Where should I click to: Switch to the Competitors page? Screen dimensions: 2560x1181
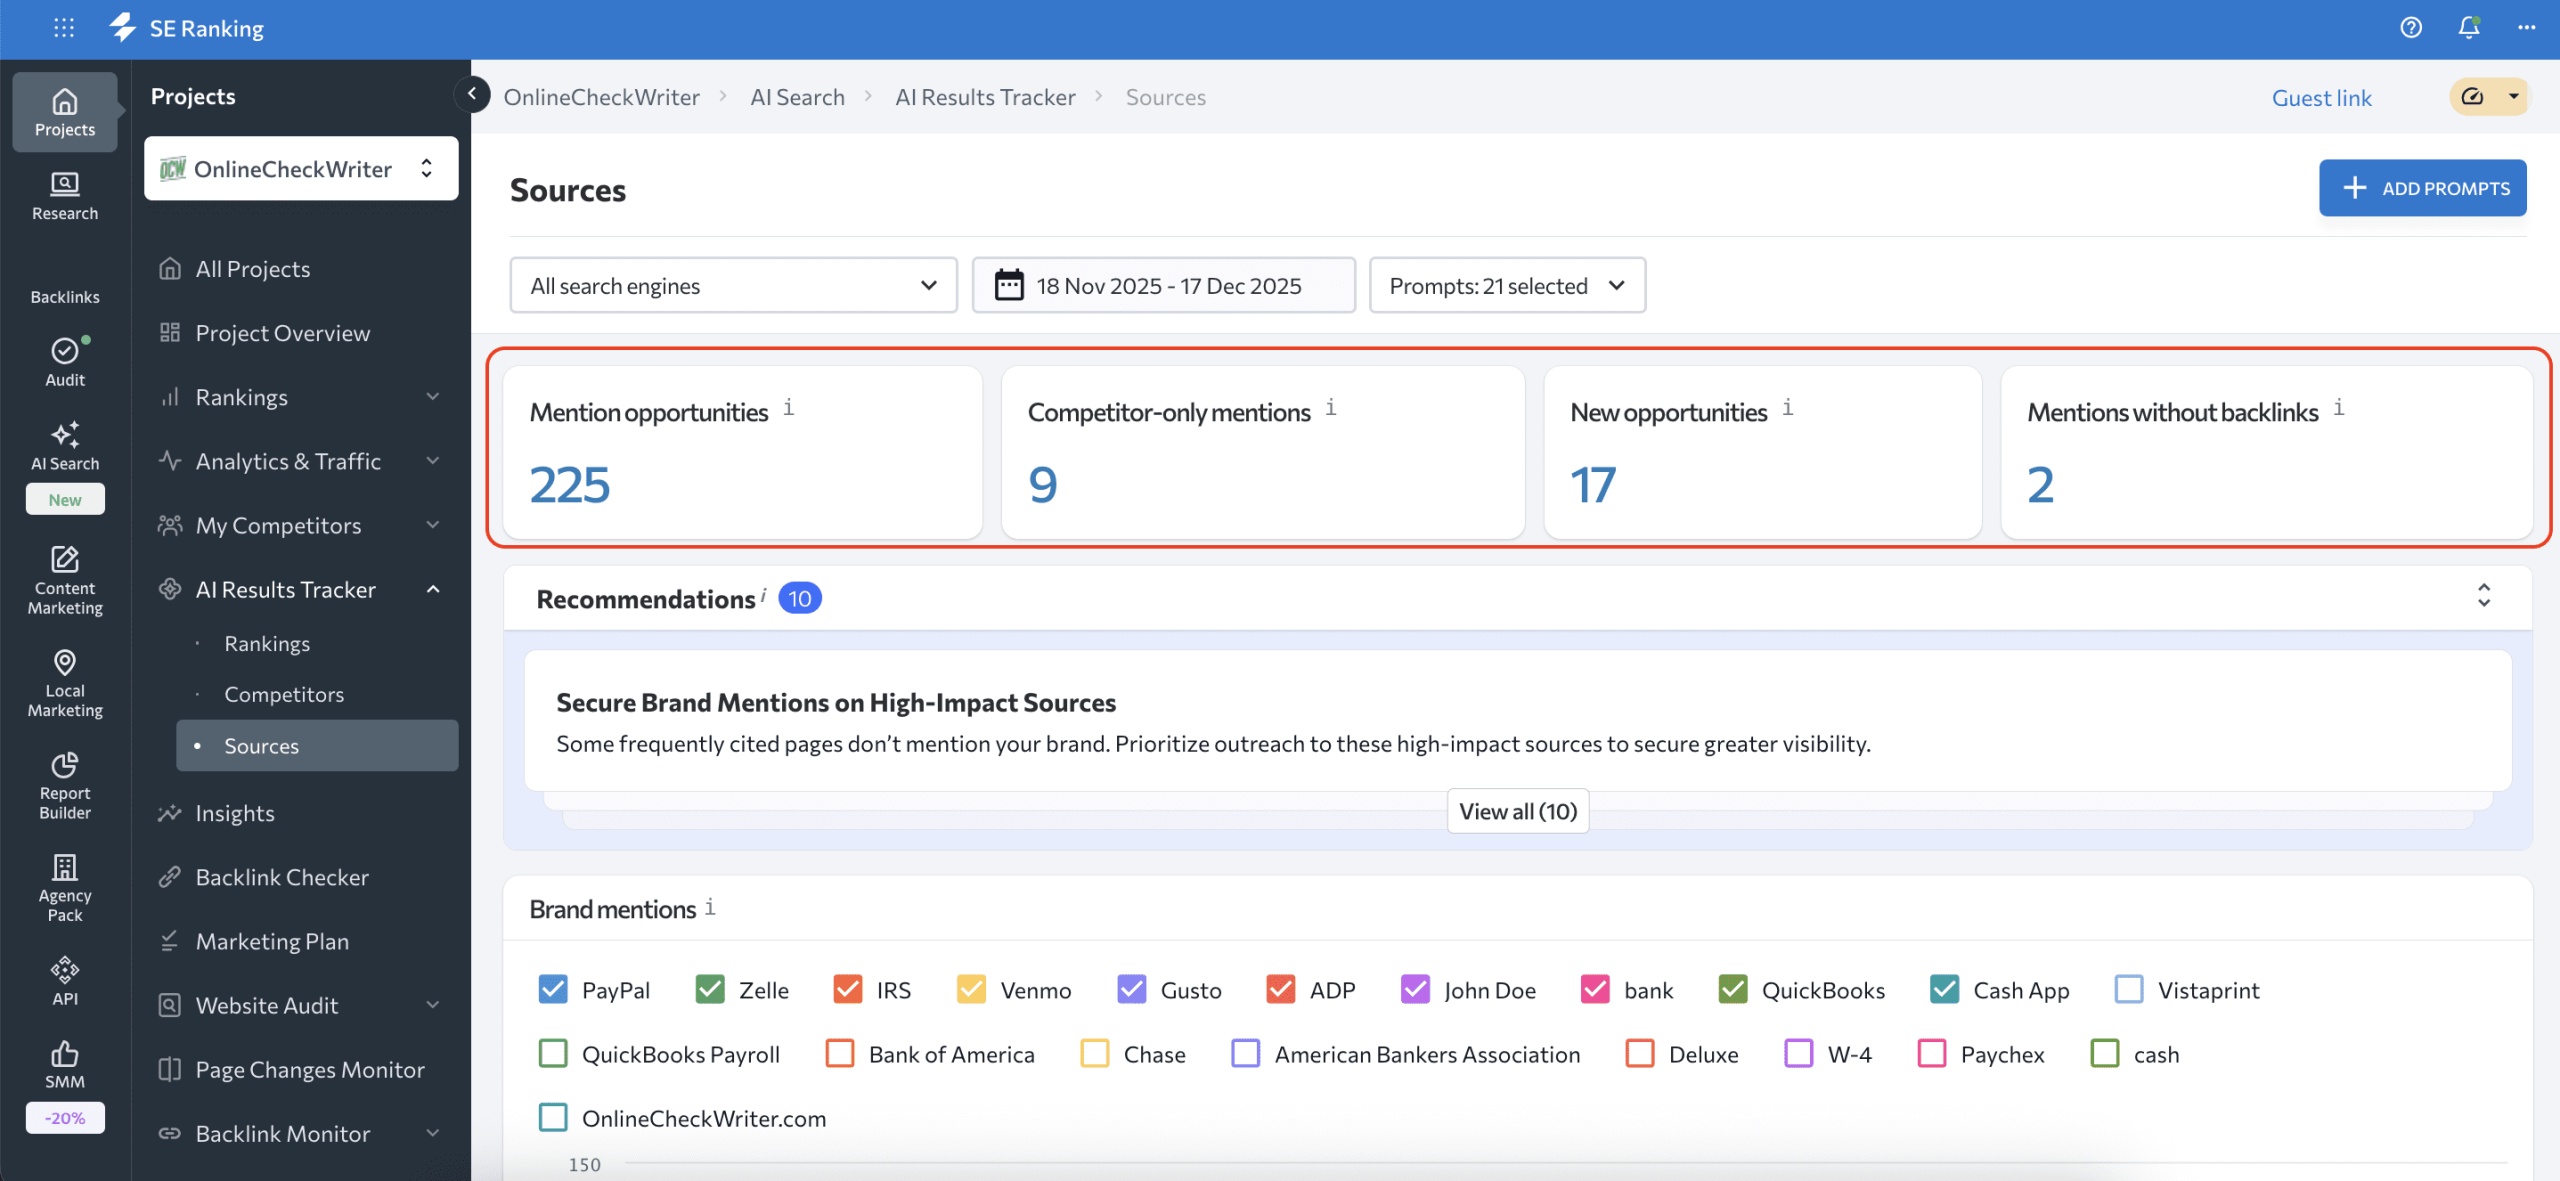(x=283, y=693)
